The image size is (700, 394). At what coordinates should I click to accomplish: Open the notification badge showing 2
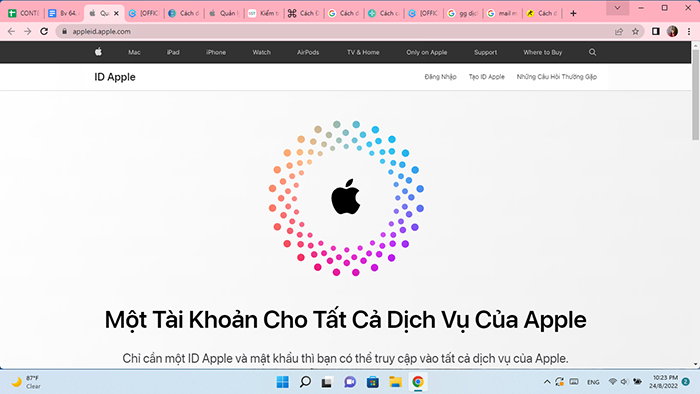click(x=686, y=382)
